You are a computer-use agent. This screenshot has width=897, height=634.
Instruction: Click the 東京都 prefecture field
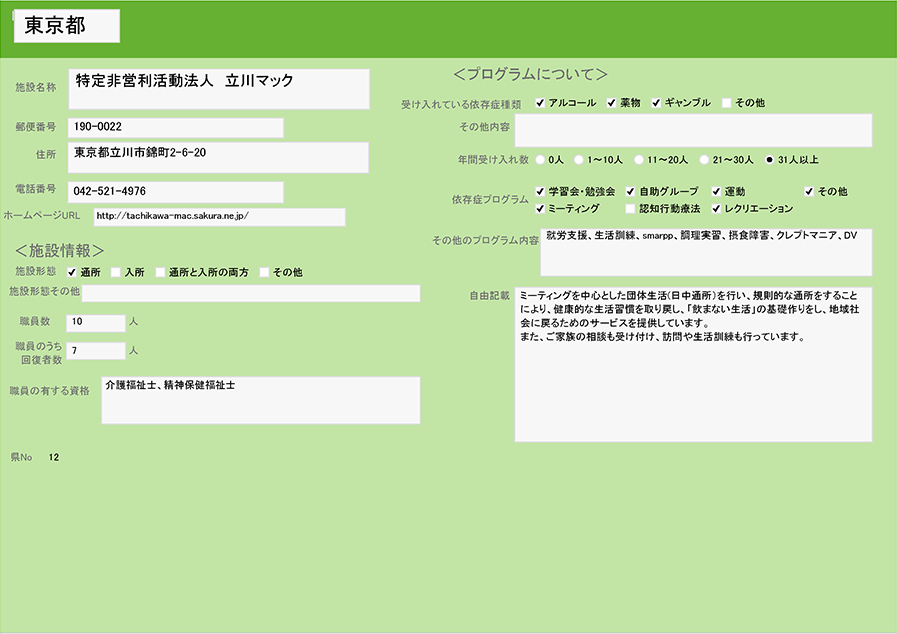point(67,27)
